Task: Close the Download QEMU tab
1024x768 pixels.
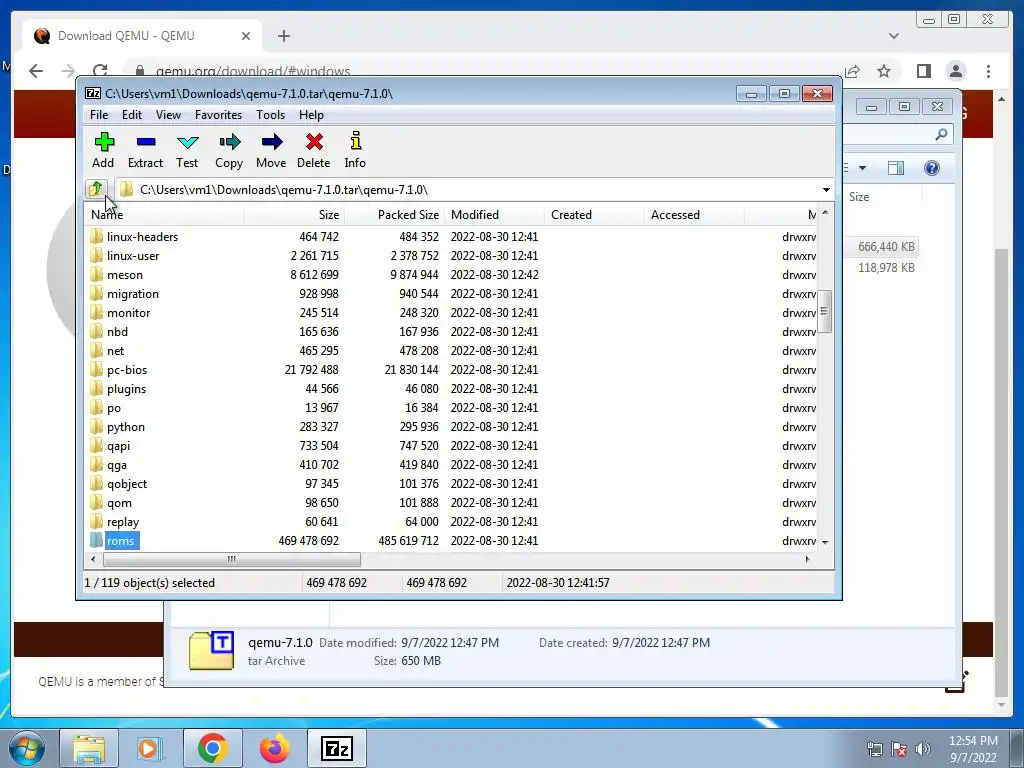Action: point(246,36)
